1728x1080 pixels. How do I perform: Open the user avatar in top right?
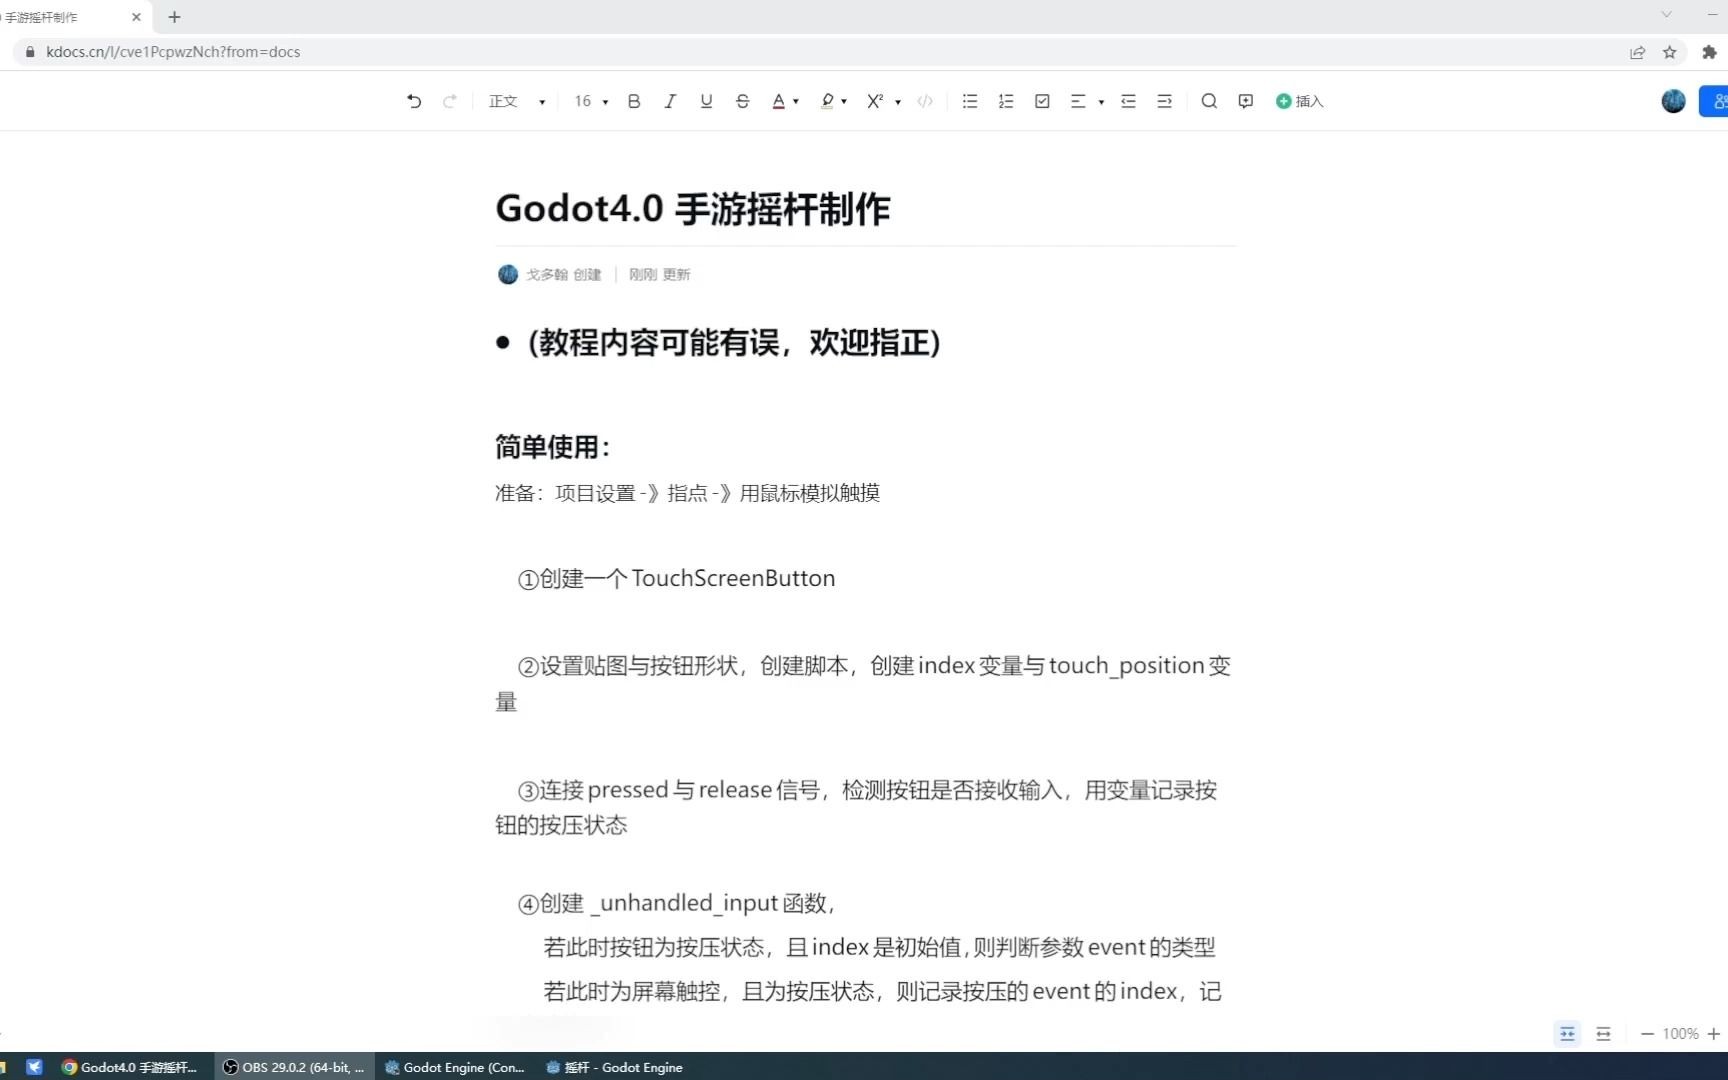tap(1673, 101)
